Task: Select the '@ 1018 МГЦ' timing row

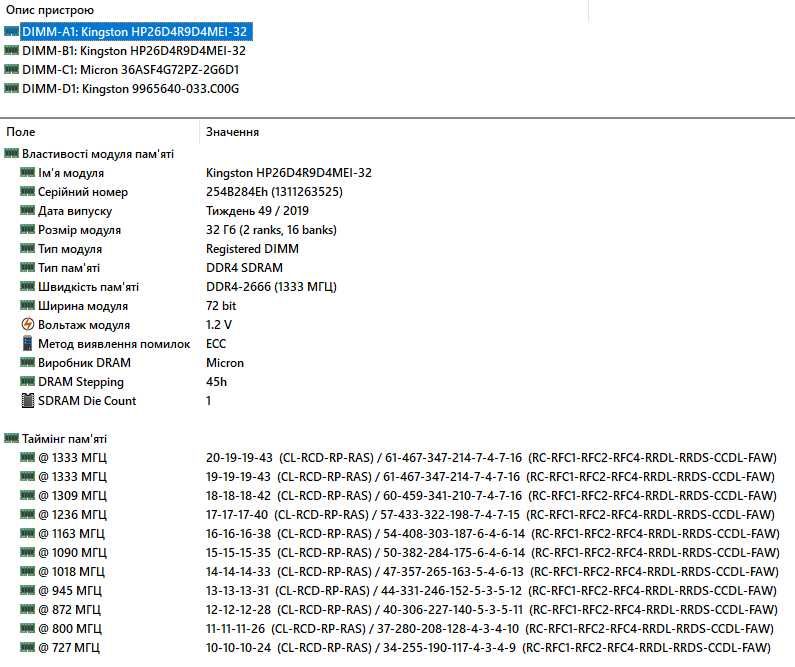Action: pyautogui.click(x=400, y=572)
